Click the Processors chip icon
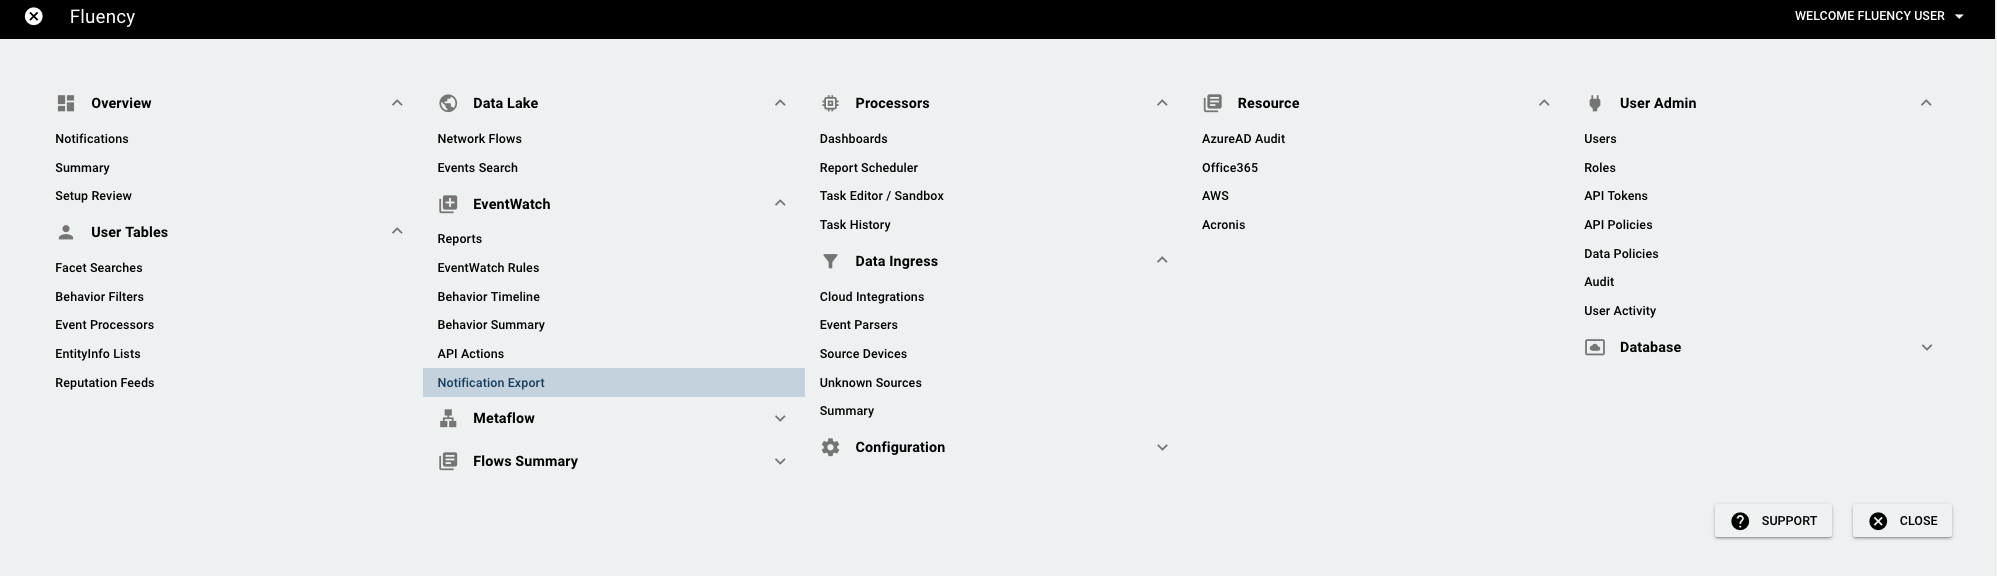The width and height of the screenshot is (1997, 576). pos(830,103)
